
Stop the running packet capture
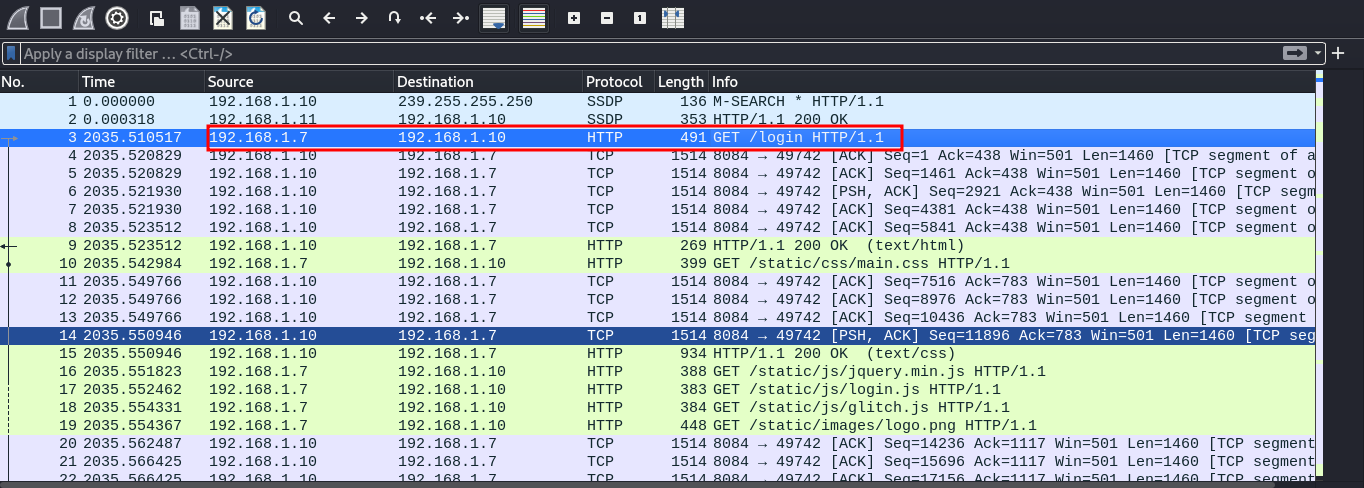tap(51, 17)
